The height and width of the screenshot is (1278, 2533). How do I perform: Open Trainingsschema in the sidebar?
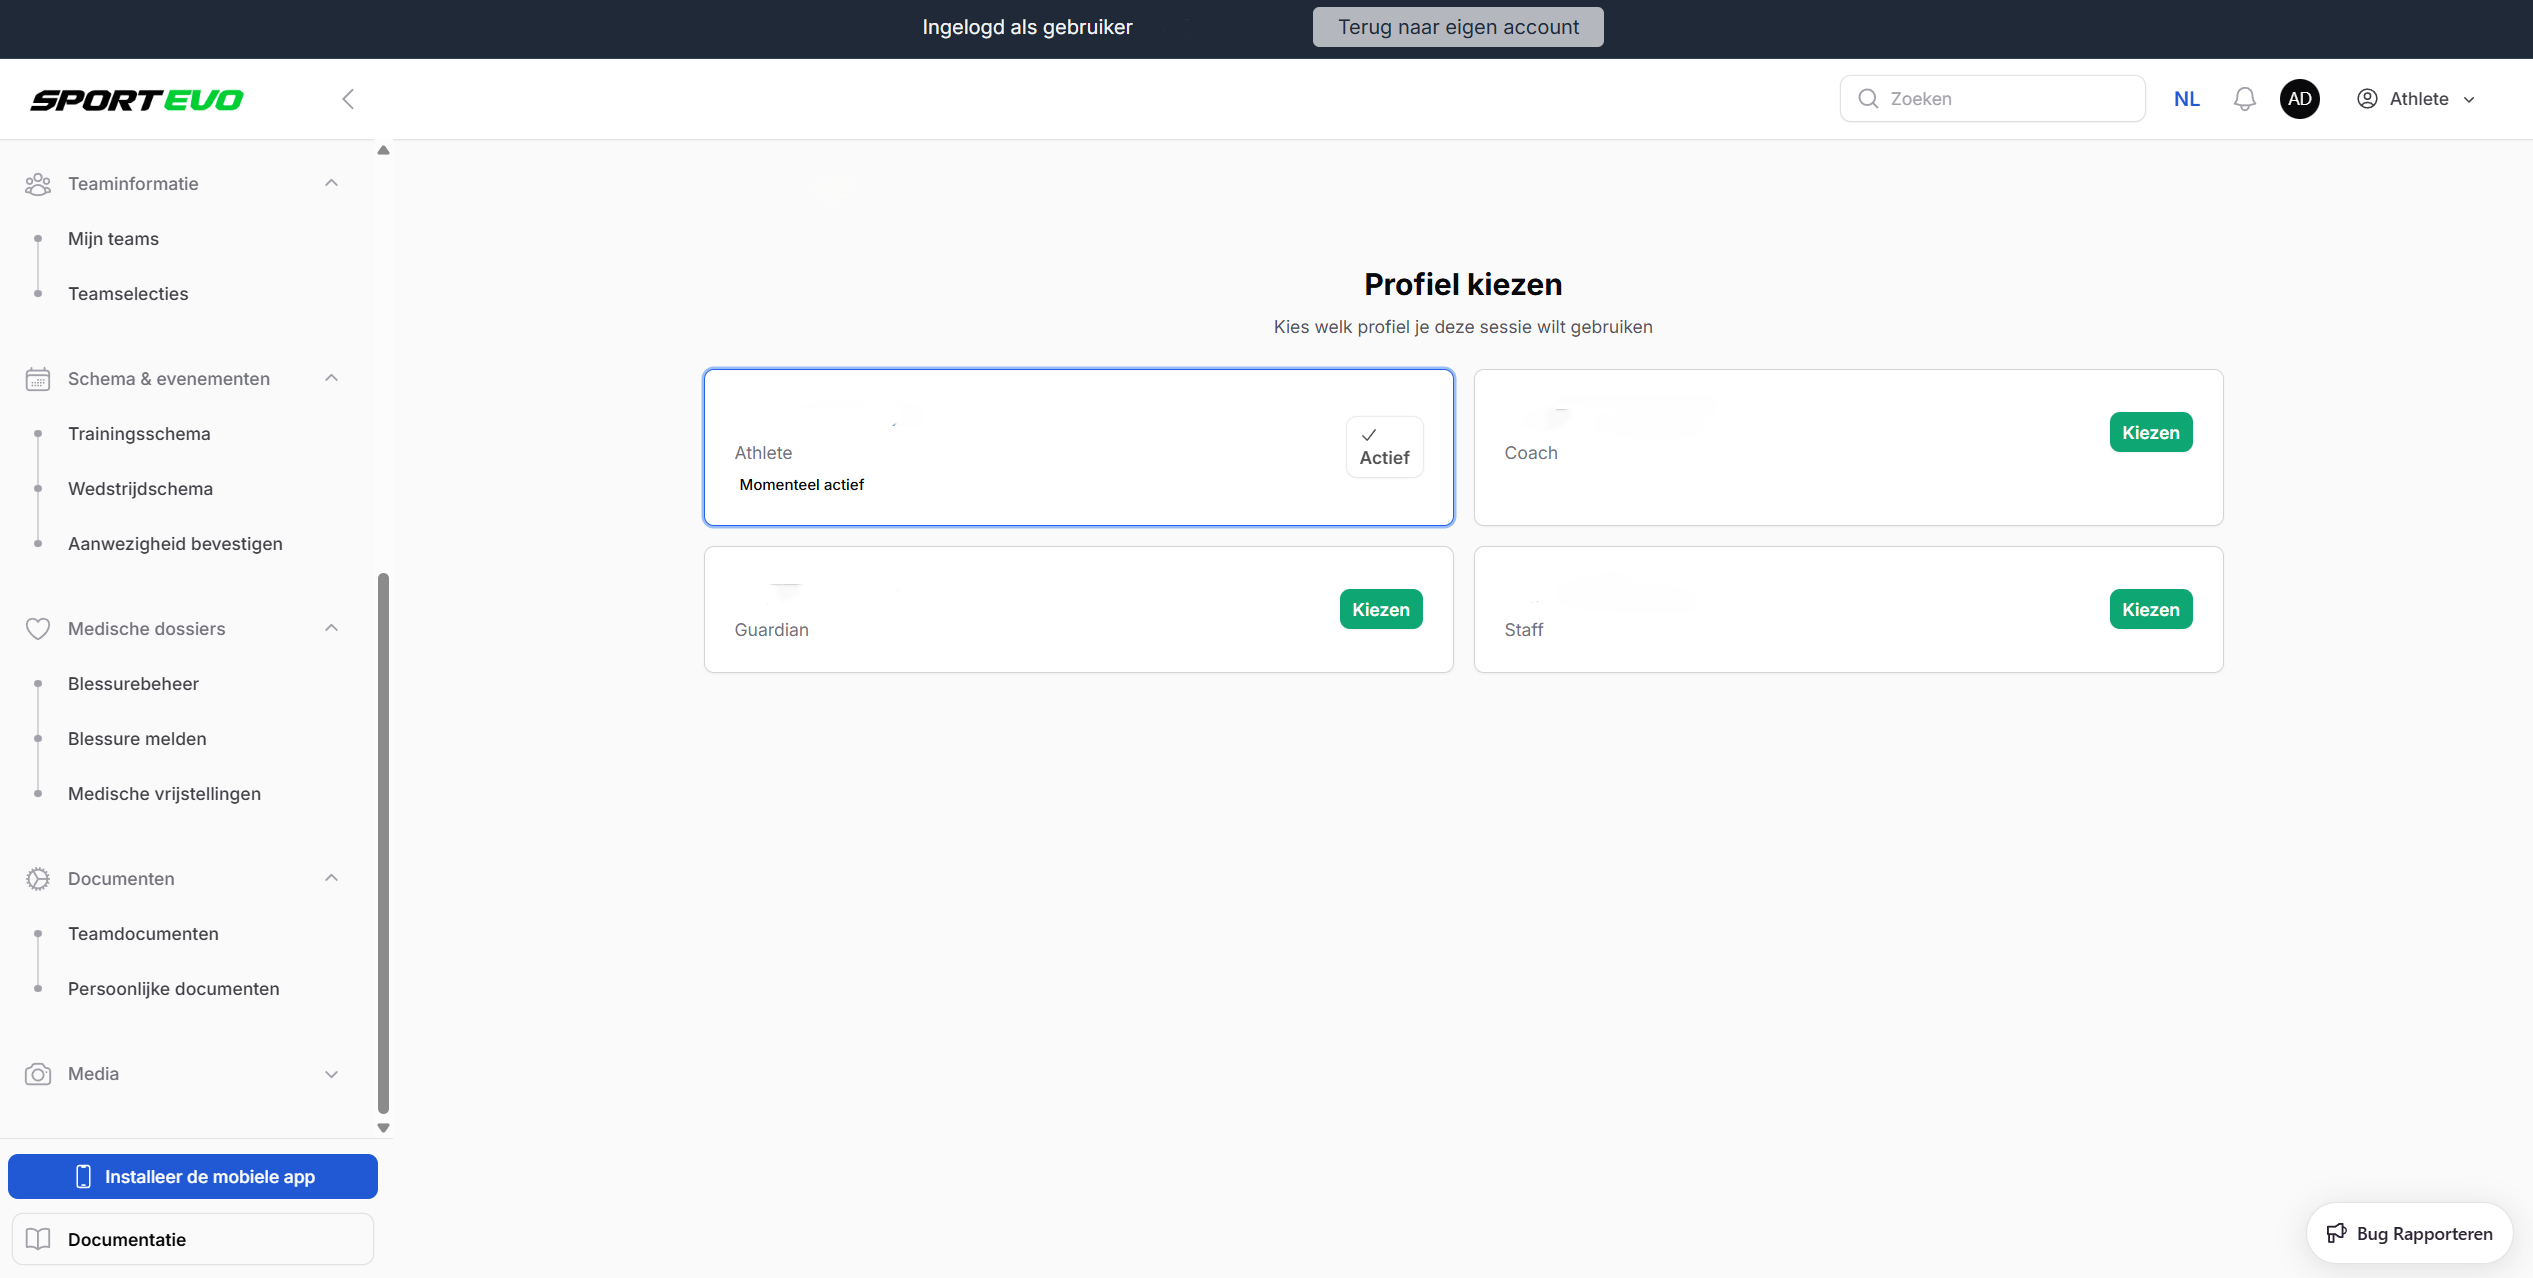point(139,434)
